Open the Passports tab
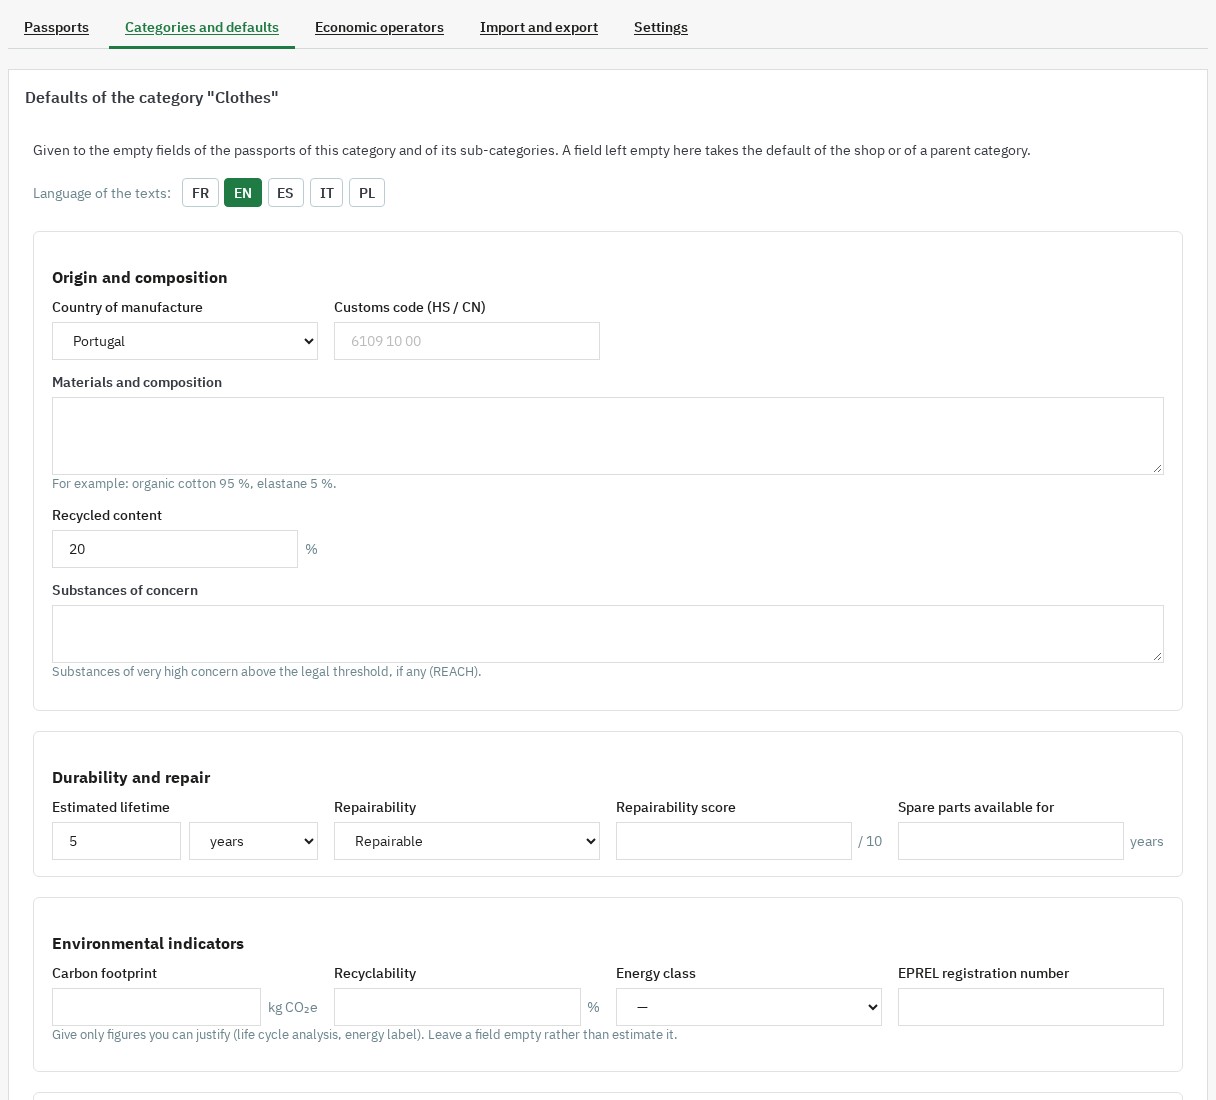This screenshot has height=1100, width=1216. coord(56,27)
